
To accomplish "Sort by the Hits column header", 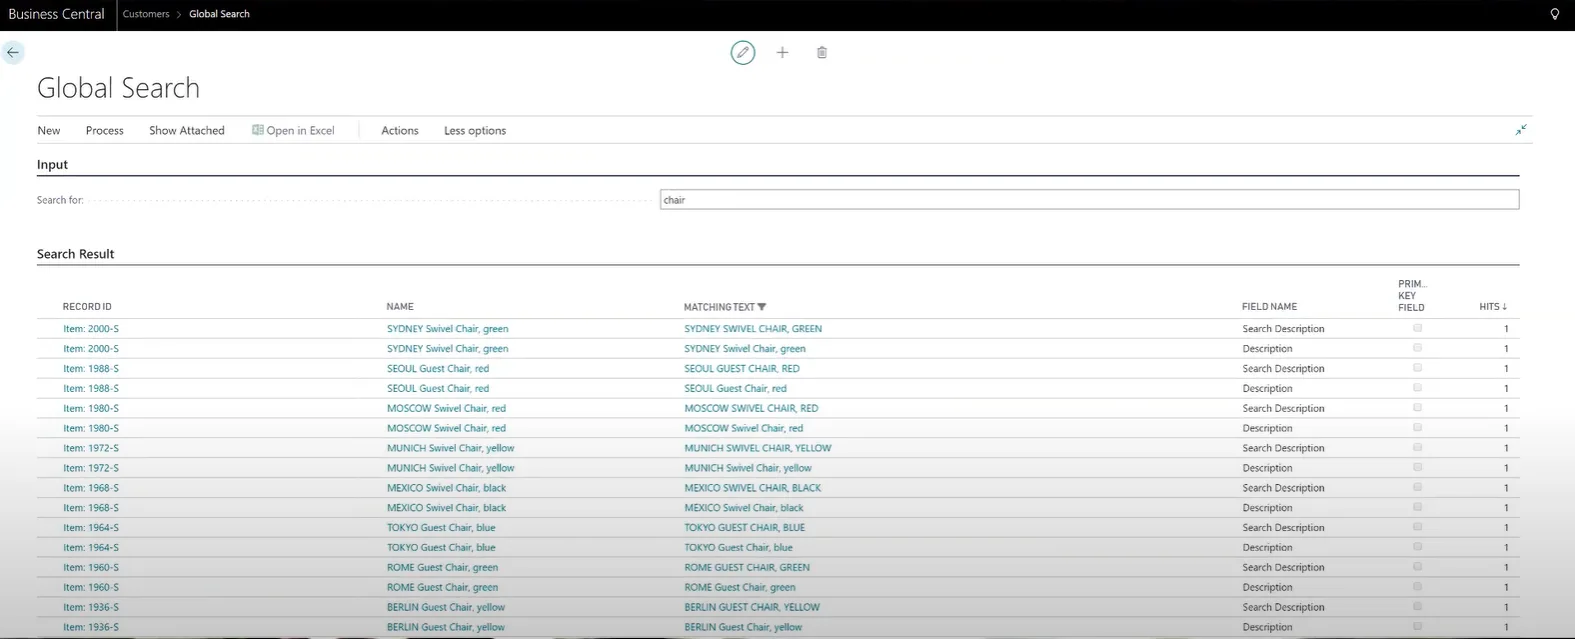I will coord(1492,307).
